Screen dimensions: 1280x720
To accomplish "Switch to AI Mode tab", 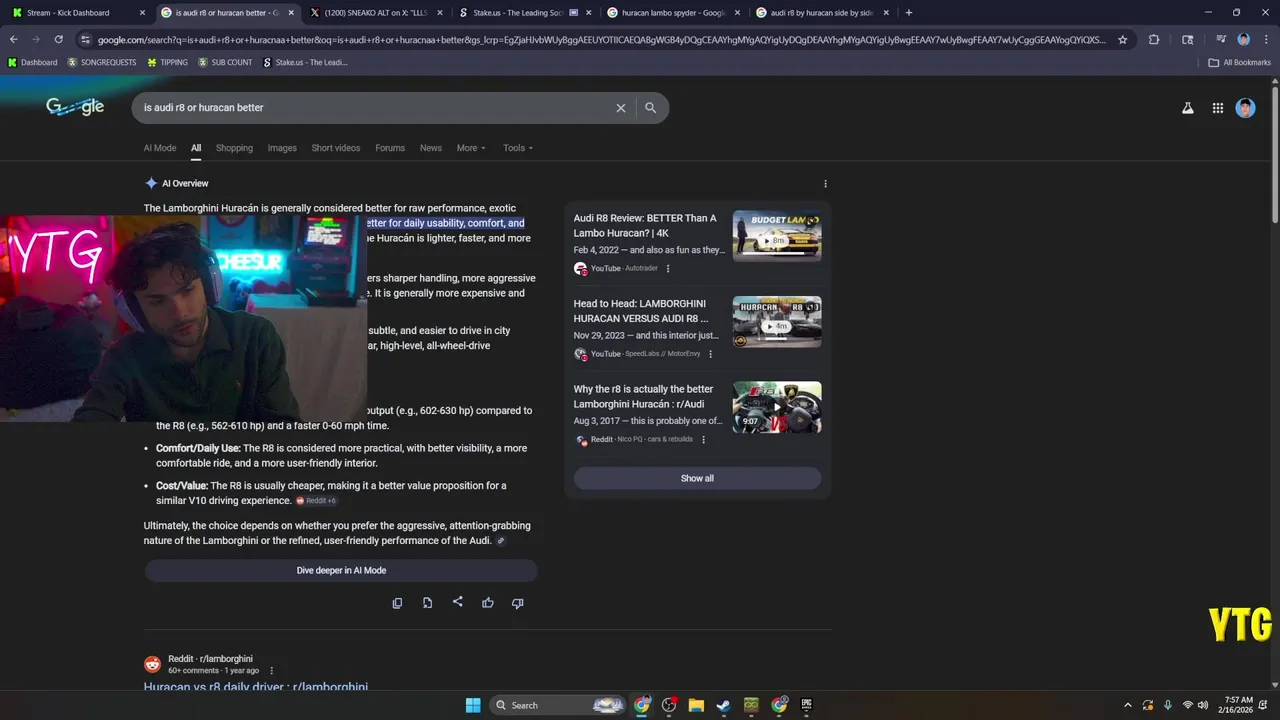I will (160, 148).
